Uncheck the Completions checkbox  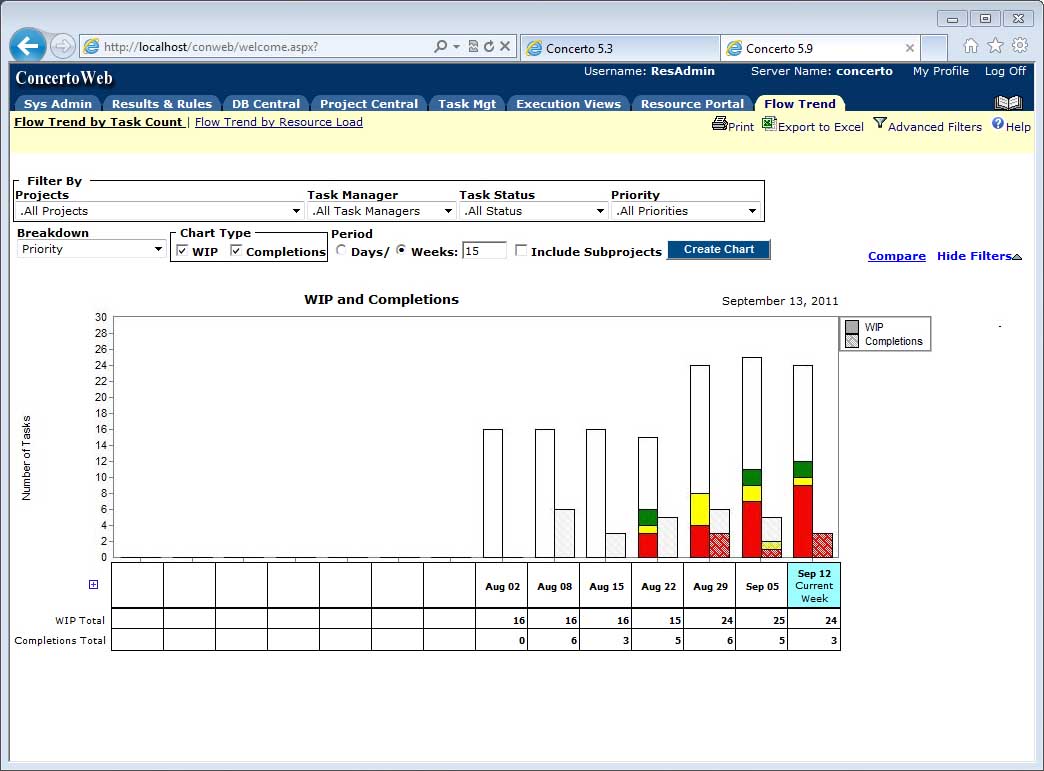pos(236,251)
